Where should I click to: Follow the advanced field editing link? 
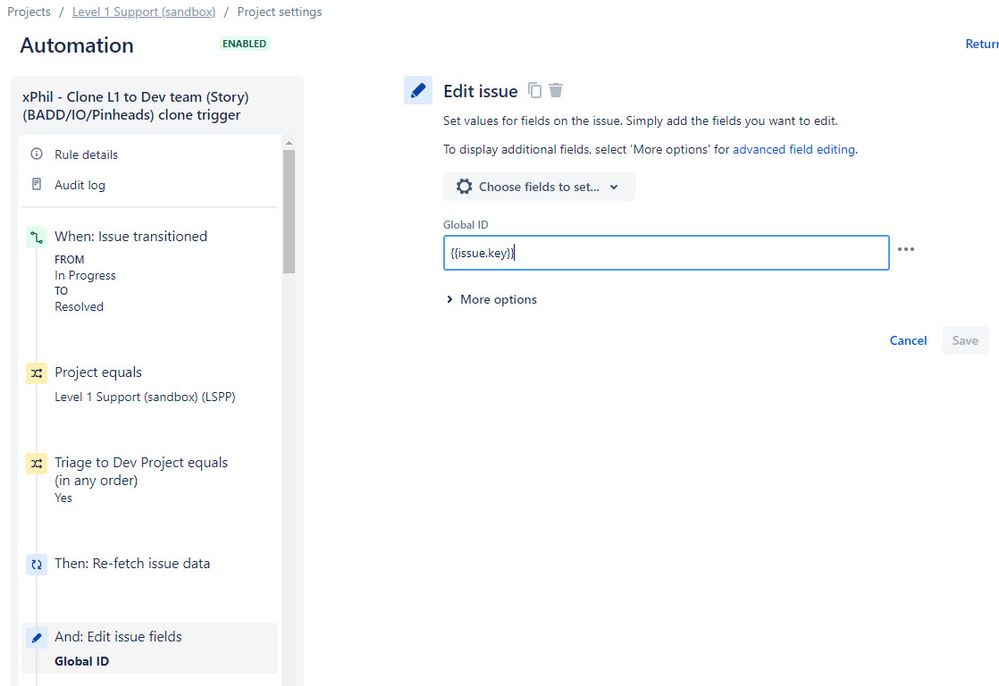[x=793, y=149]
